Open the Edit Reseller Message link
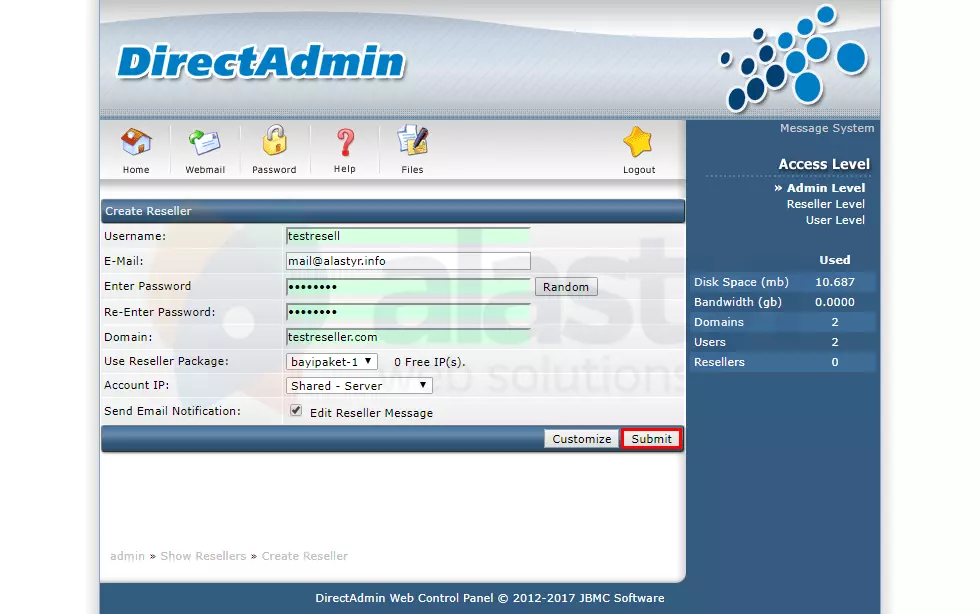 click(371, 413)
